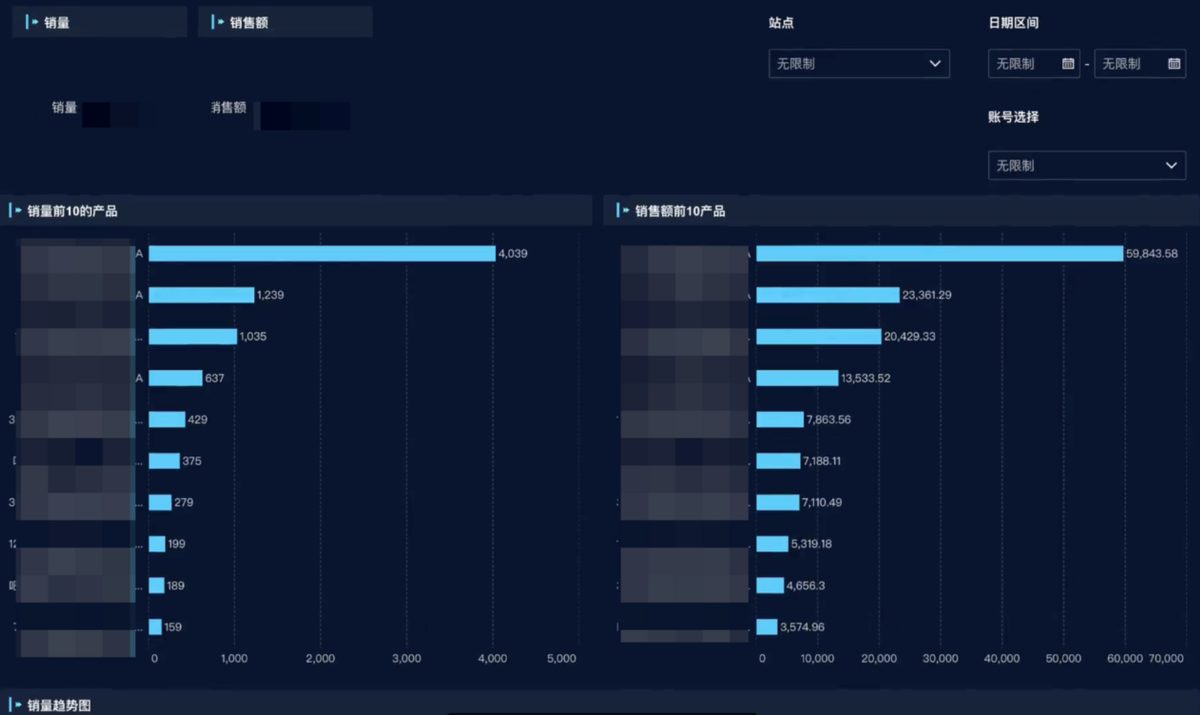
Task: Click the calendar icon in start date field
Action: 1068,64
